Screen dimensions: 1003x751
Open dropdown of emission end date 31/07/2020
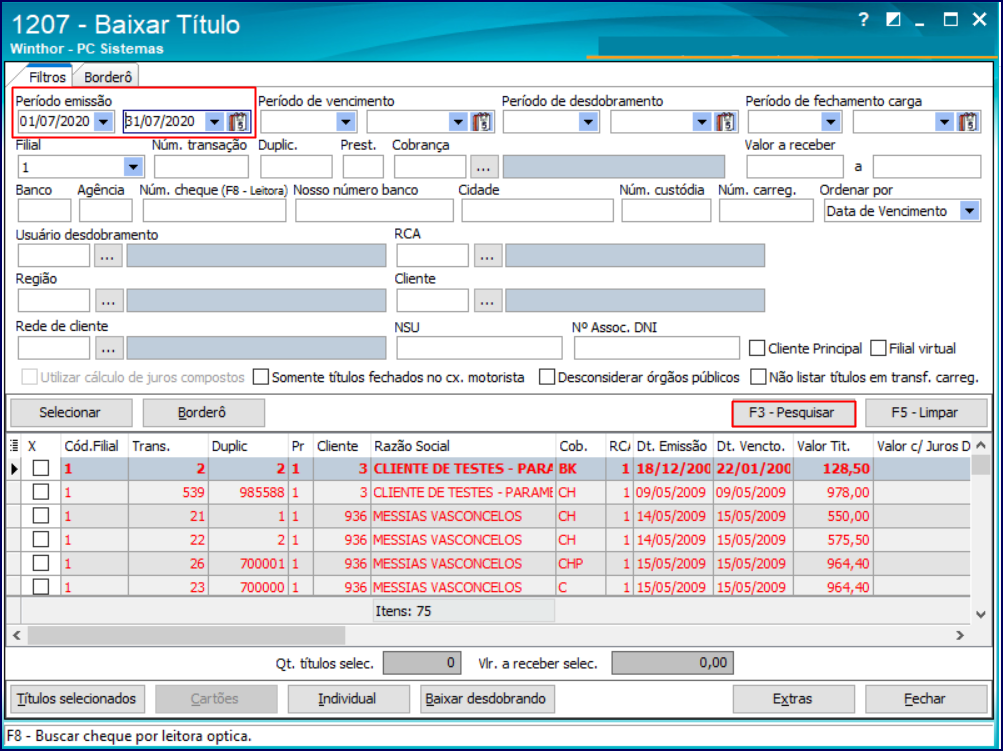(x=215, y=122)
